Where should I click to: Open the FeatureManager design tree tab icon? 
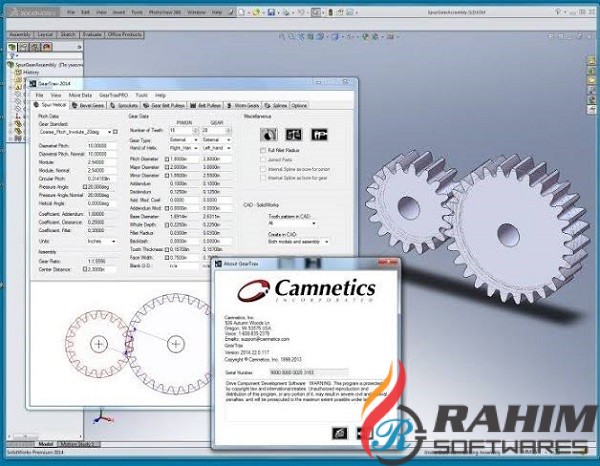13,47
